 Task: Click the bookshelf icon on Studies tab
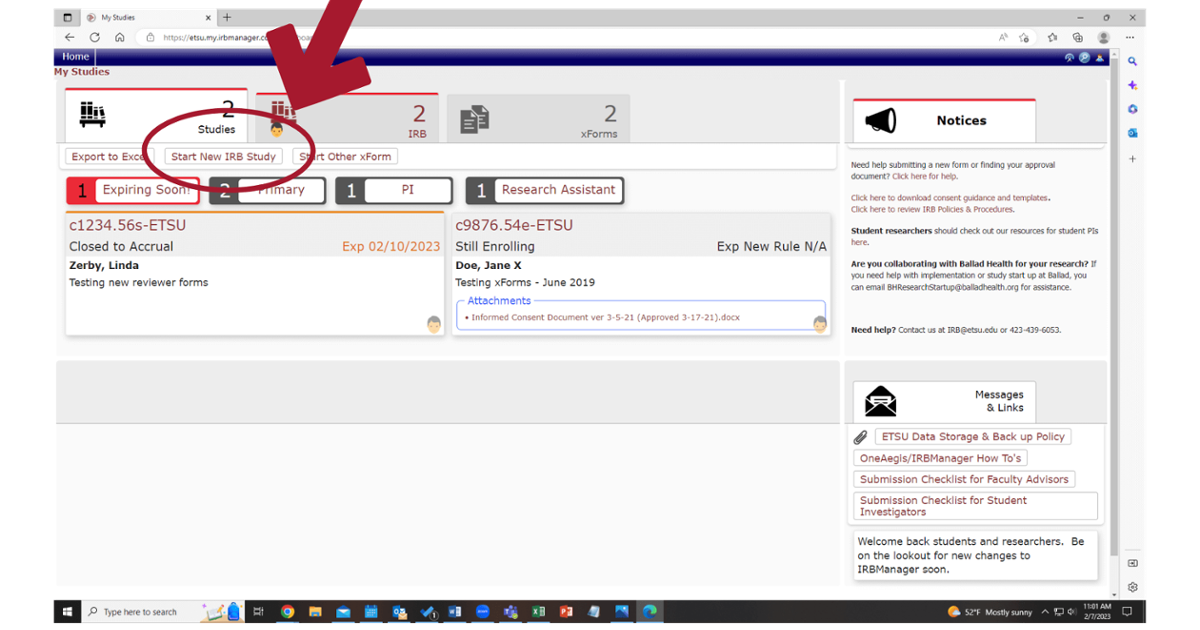93,115
